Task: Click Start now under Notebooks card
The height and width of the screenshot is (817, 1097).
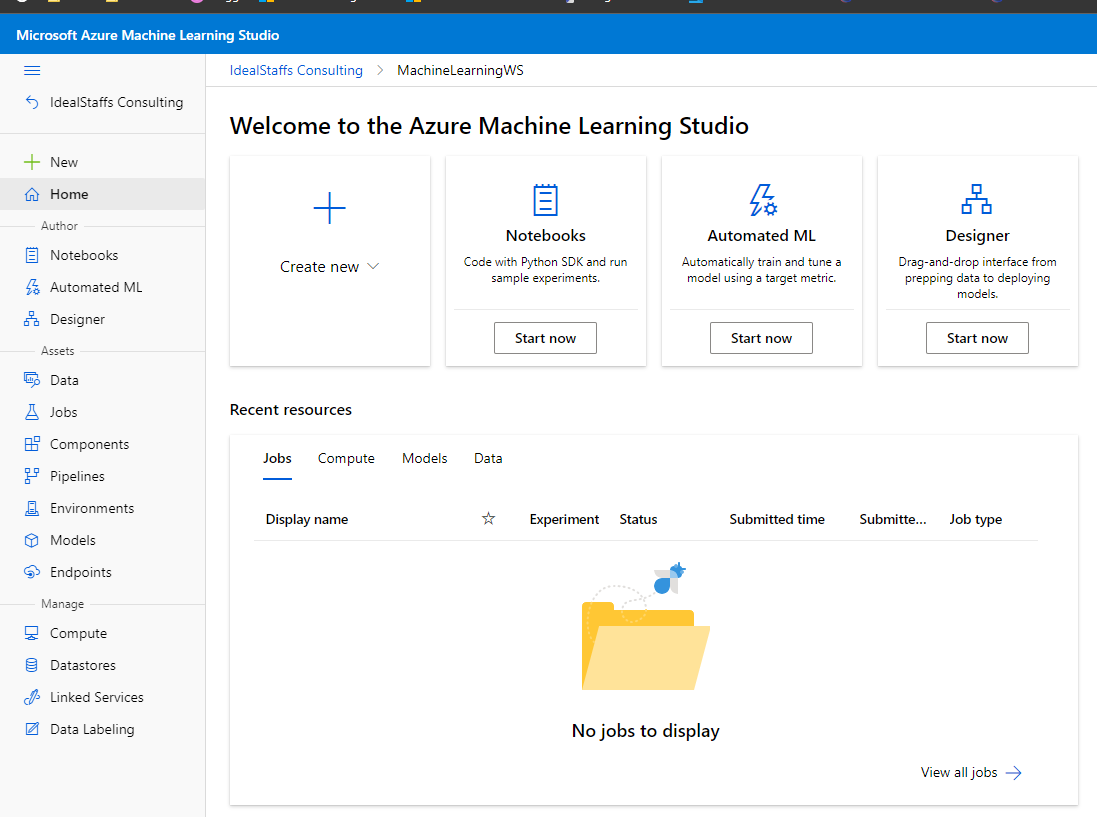Action: pos(545,338)
